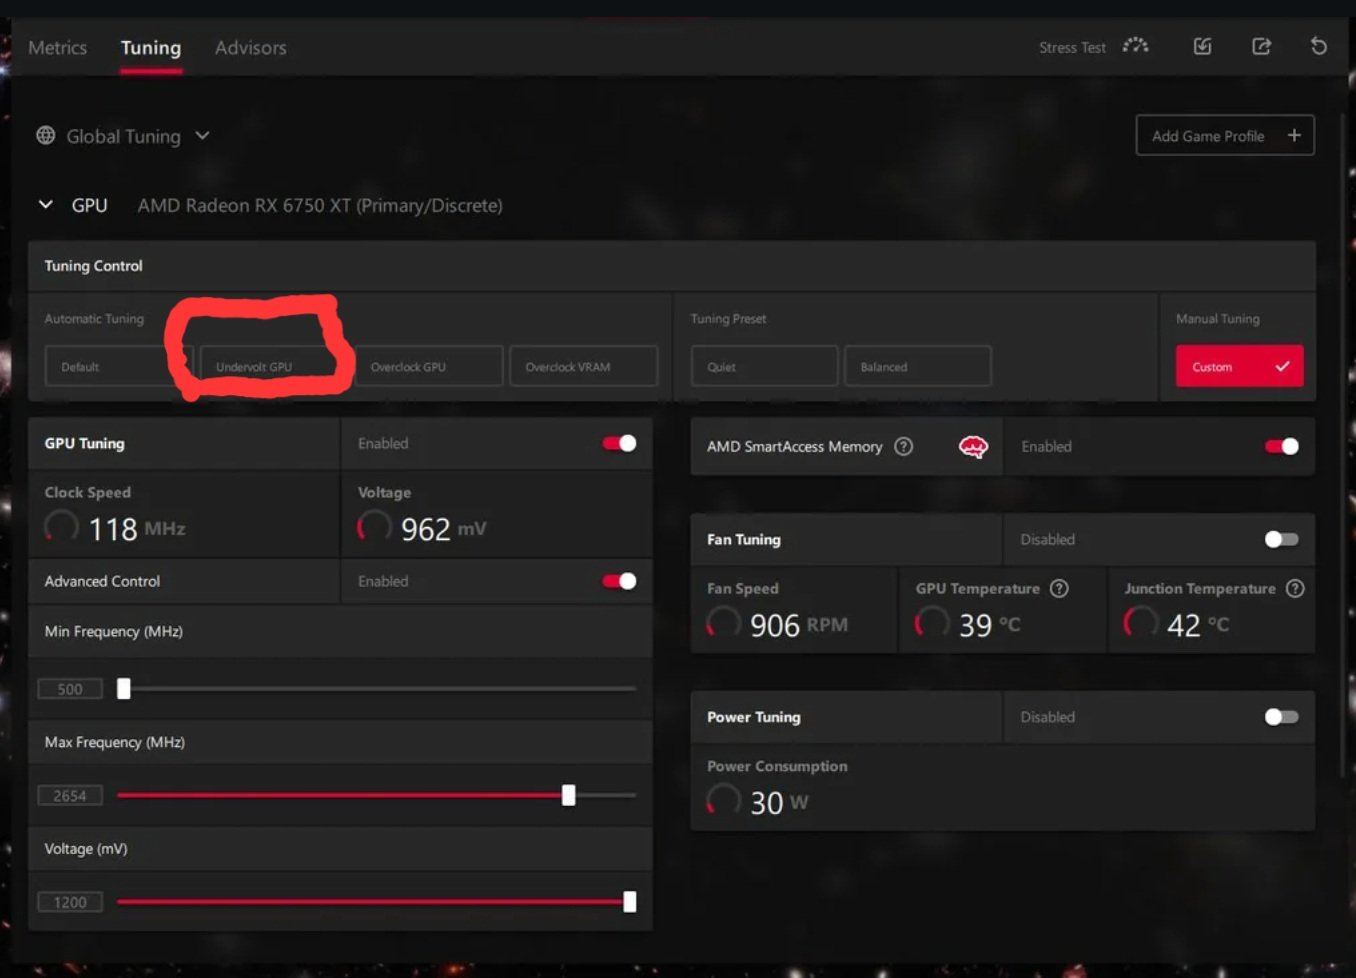Click the Voltage (mV) slider handle

point(630,901)
